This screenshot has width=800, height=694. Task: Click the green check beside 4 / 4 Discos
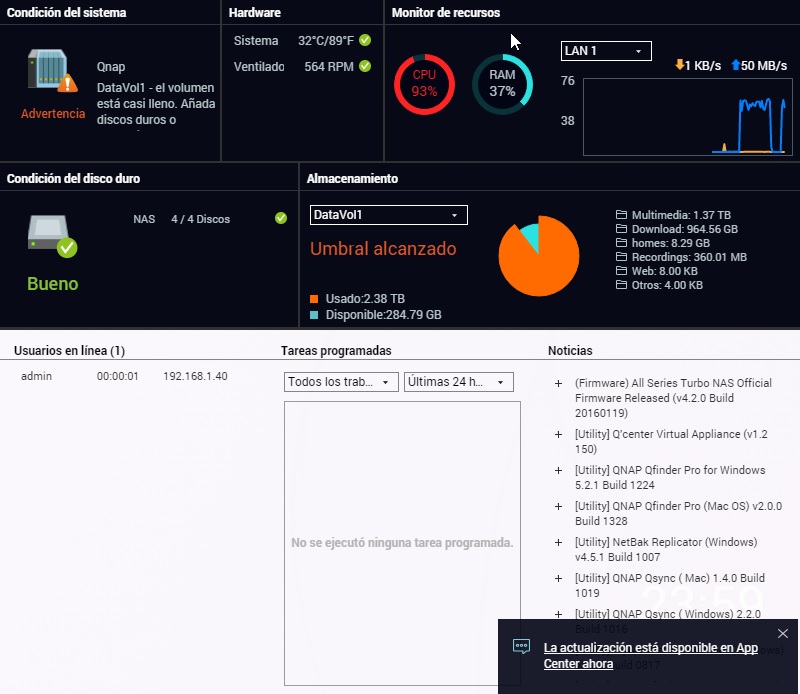[281, 218]
